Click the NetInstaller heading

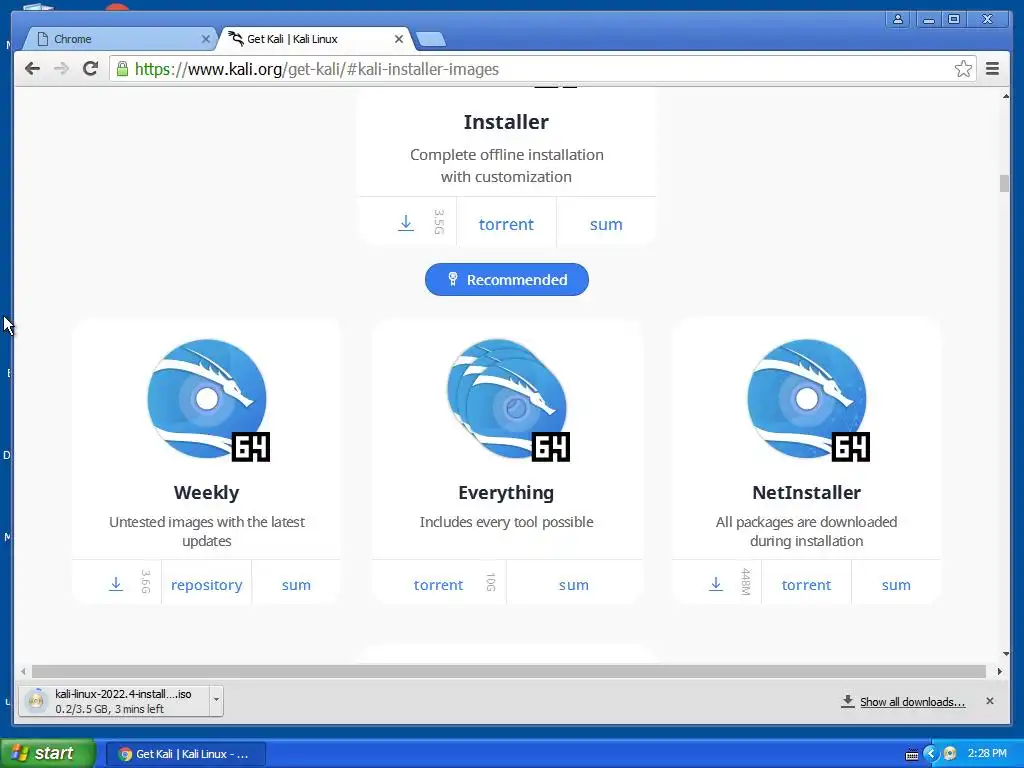(807, 492)
